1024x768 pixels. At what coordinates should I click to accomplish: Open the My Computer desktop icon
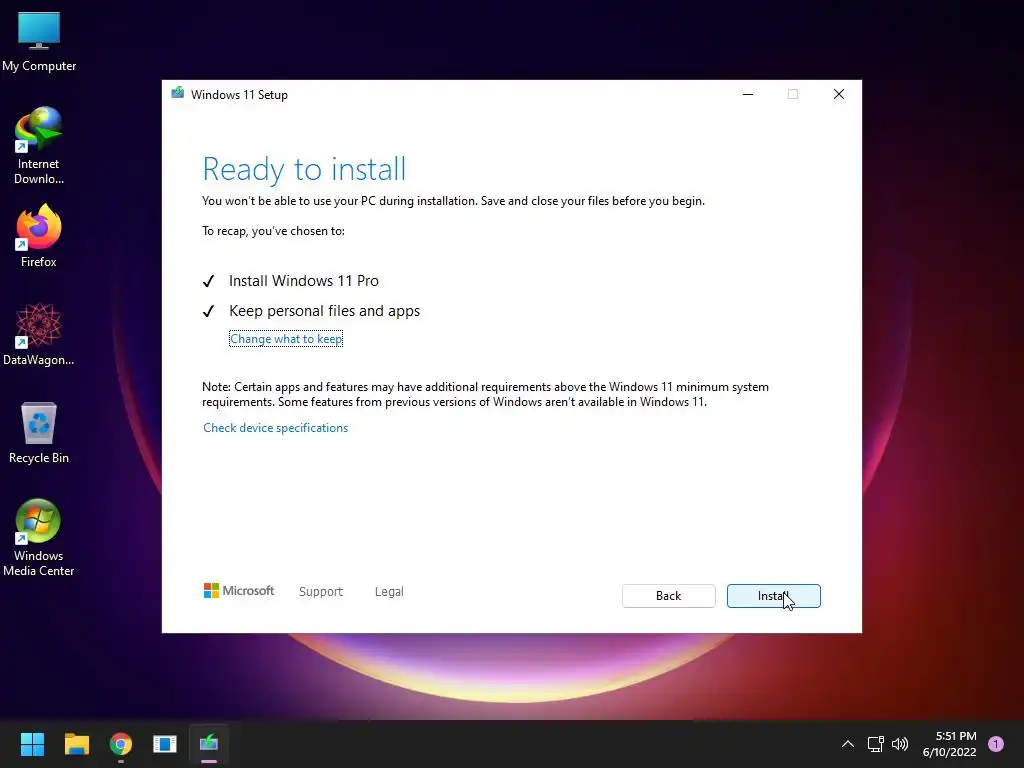pos(39,41)
